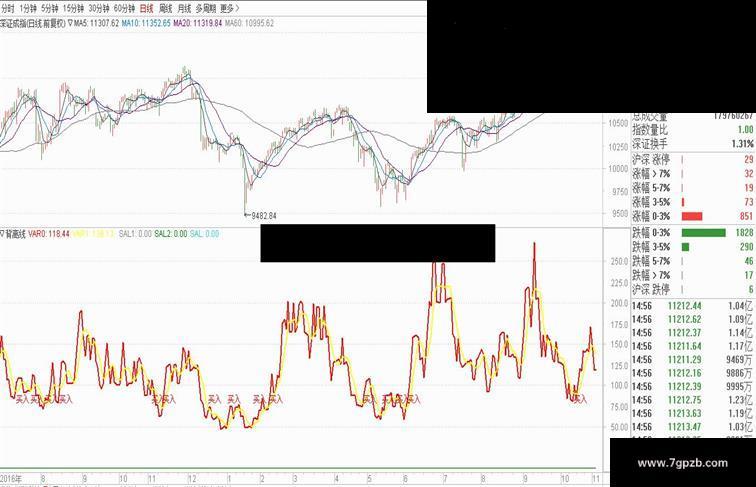The image size is (756, 487).
Task: Click the 跌幅 5-7% row showing 46
Action: click(x=692, y=261)
